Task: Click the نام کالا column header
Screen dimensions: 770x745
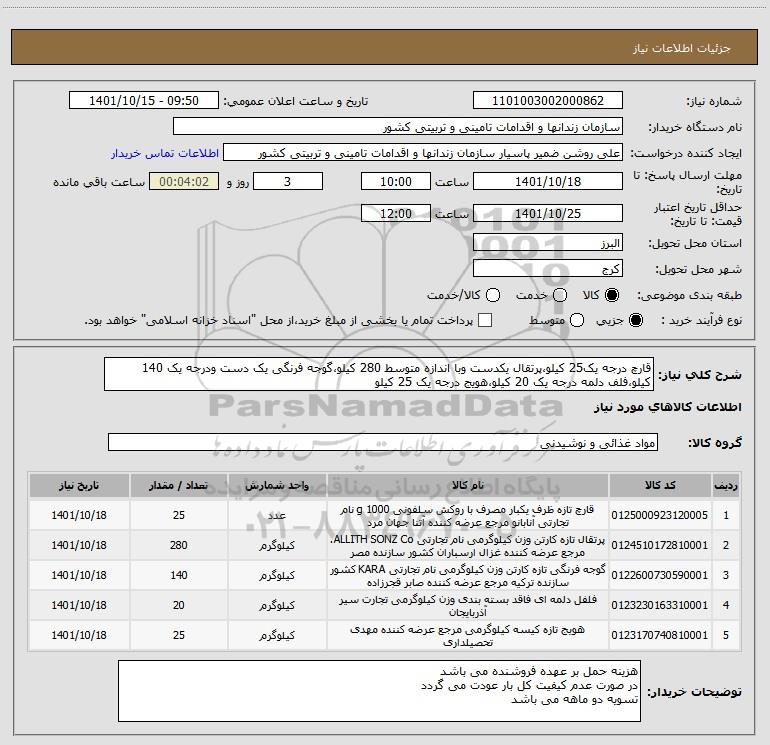Action: [x=468, y=485]
